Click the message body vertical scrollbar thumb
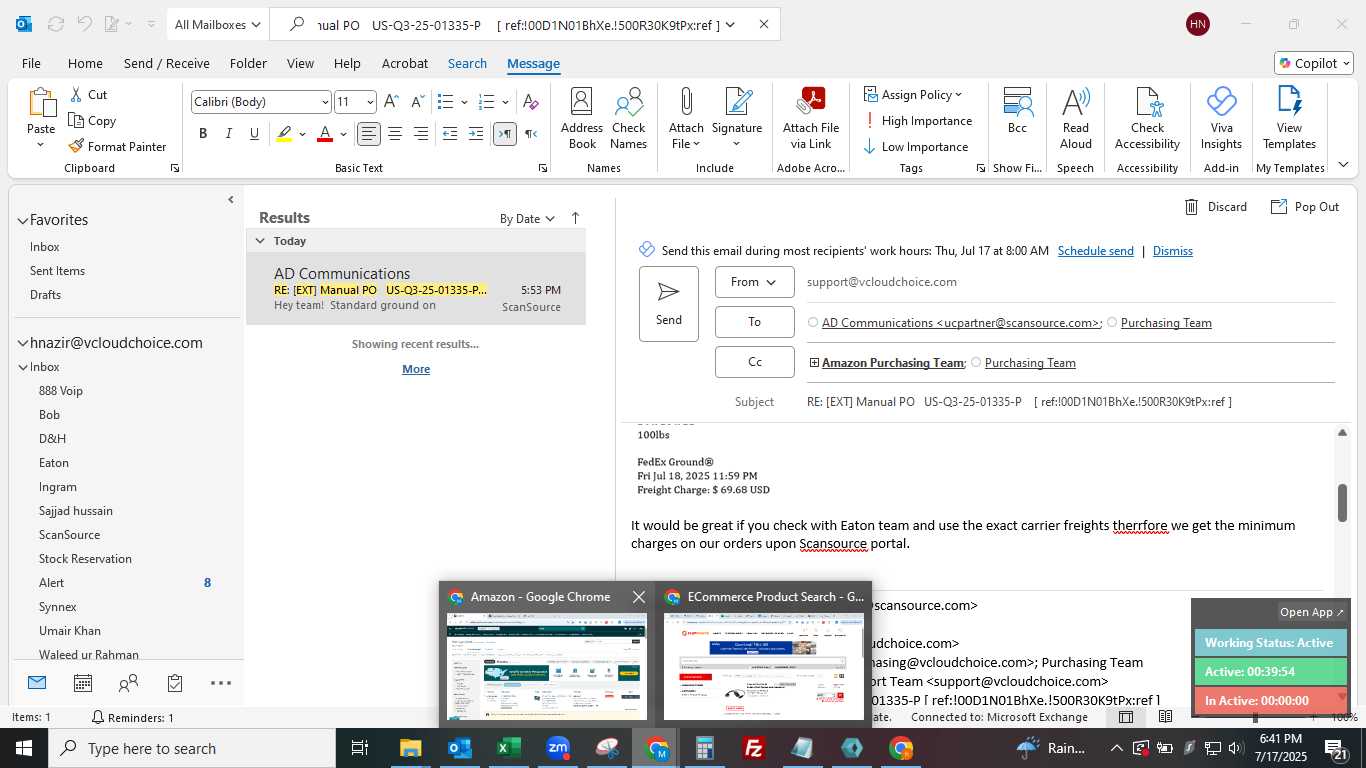This screenshot has width=1366, height=768. coord(1342,502)
